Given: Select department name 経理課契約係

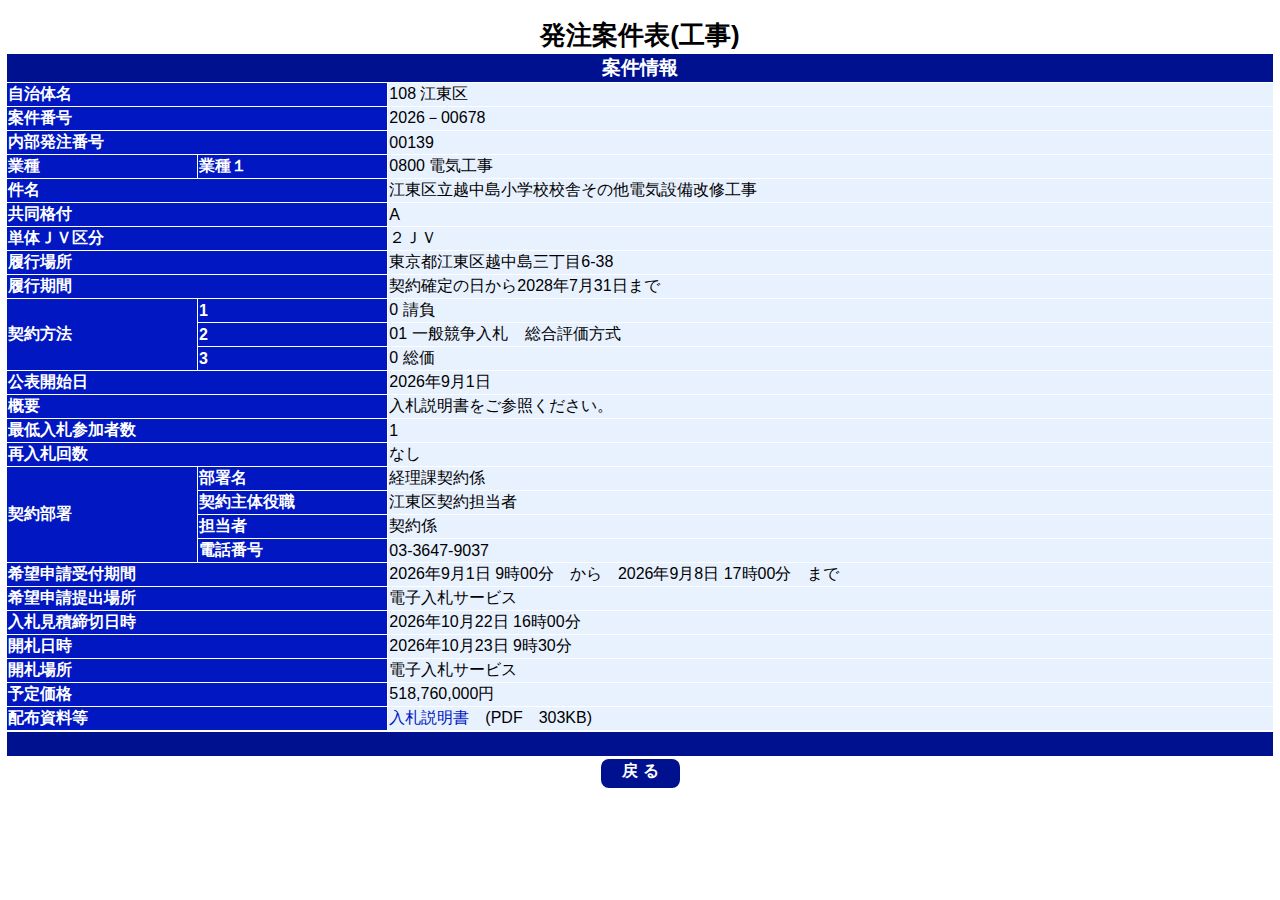Looking at the screenshot, I should [437, 478].
